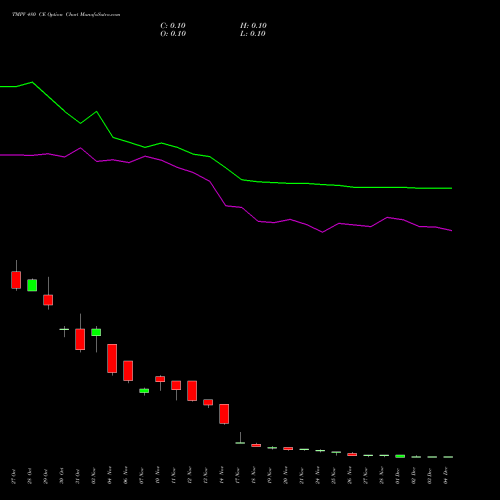Click the '11 Nov' date axis label
This screenshot has width=500, height=500.
174,476
